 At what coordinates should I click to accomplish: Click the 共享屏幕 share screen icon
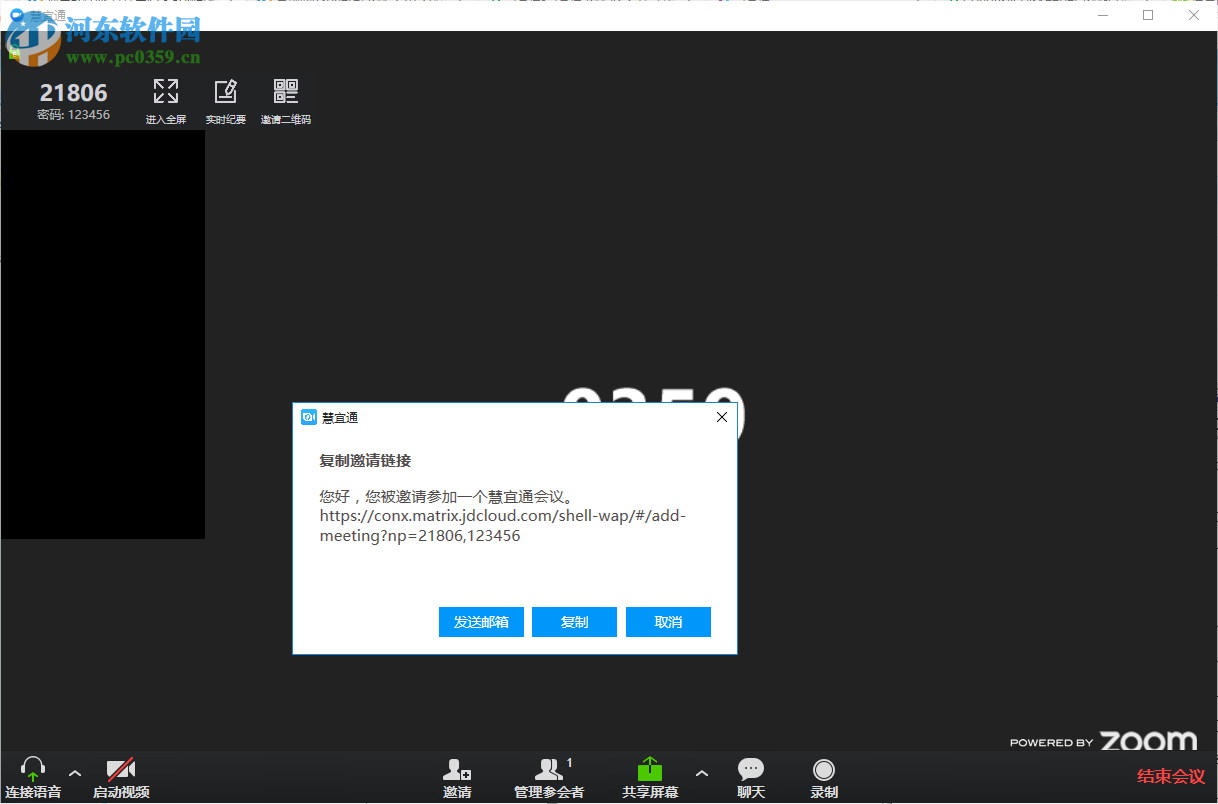[649, 777]
